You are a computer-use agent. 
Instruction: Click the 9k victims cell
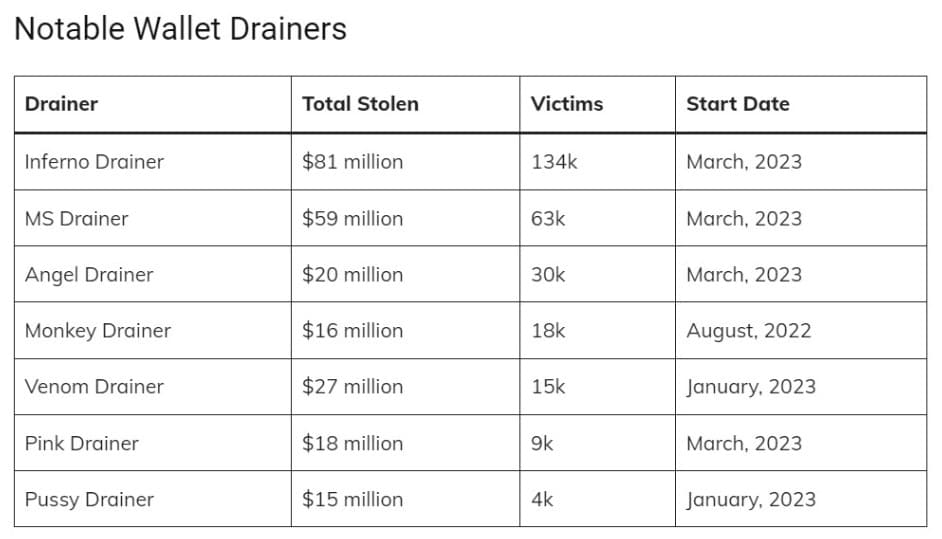pyautogui.click(x=542, y=443)
